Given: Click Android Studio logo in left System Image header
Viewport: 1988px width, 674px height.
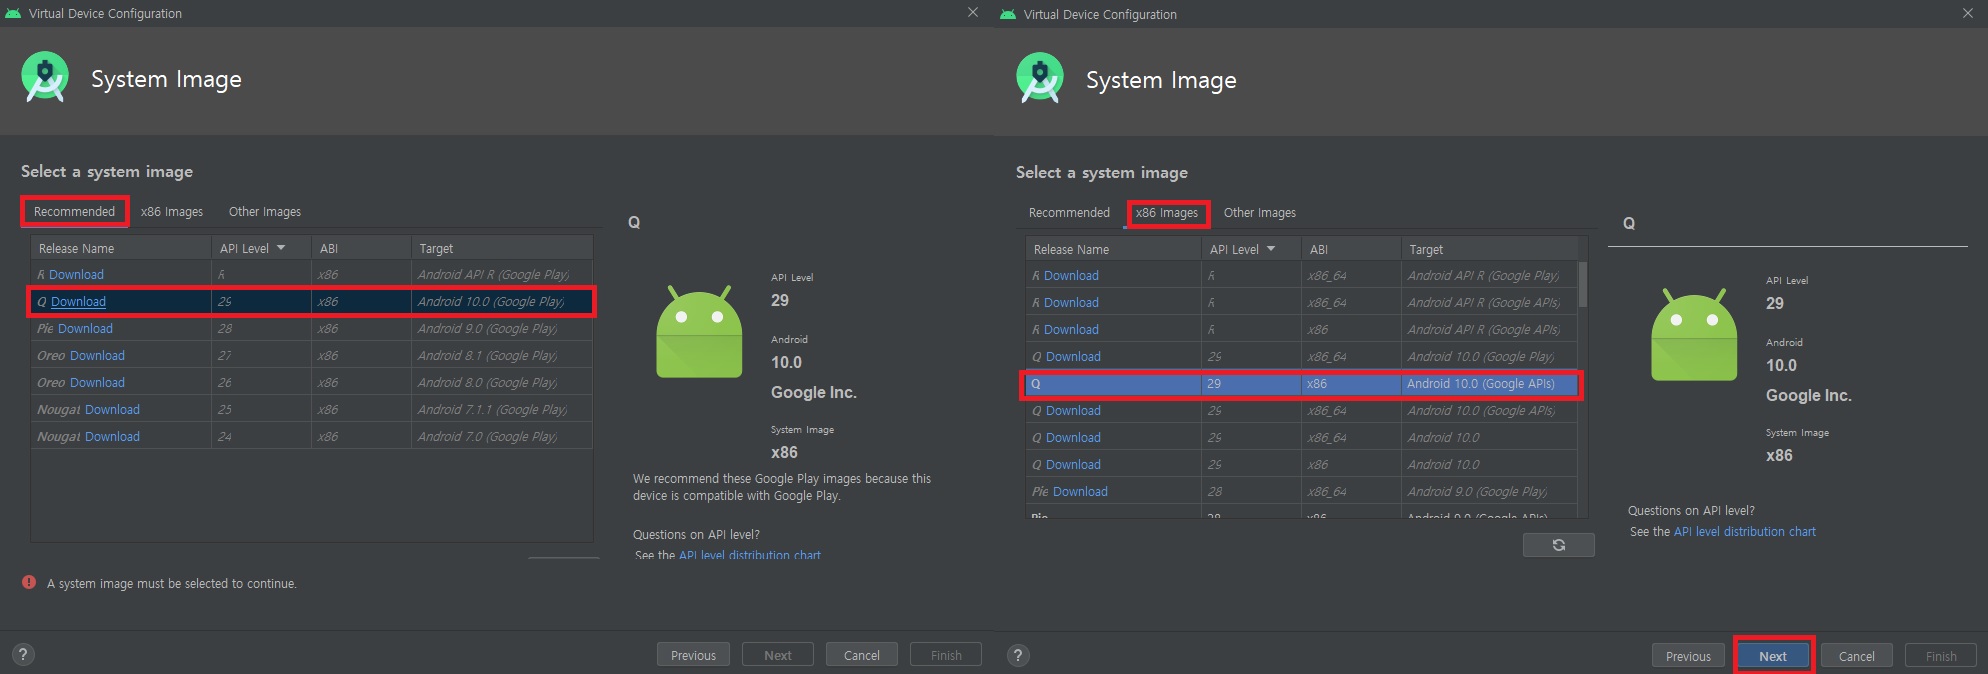Looking at the screenshot, I should pos(45,77).
